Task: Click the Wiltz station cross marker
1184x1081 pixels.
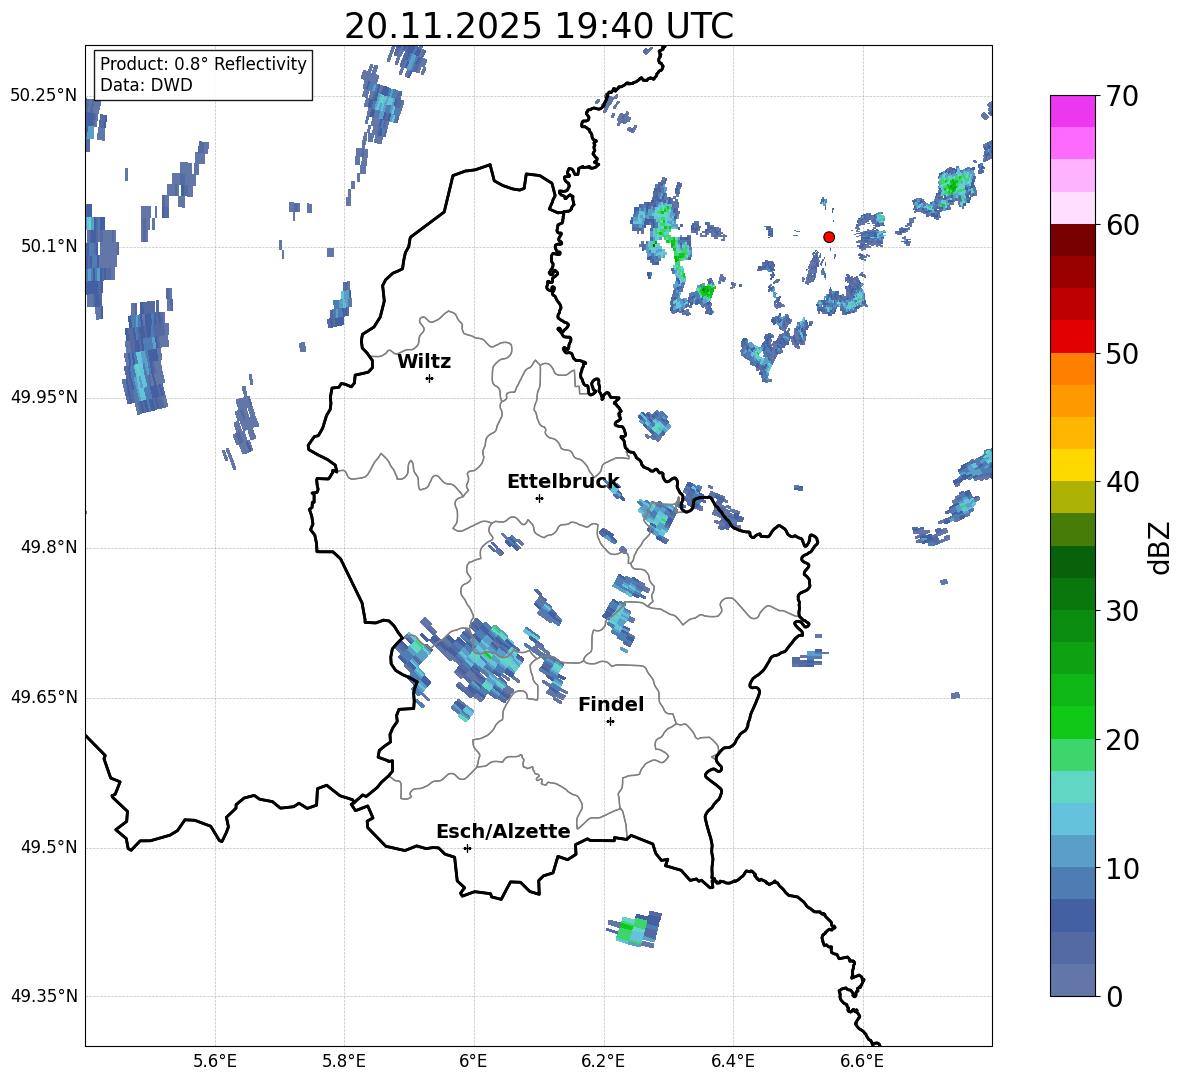Action: click(x=430, y=378)
